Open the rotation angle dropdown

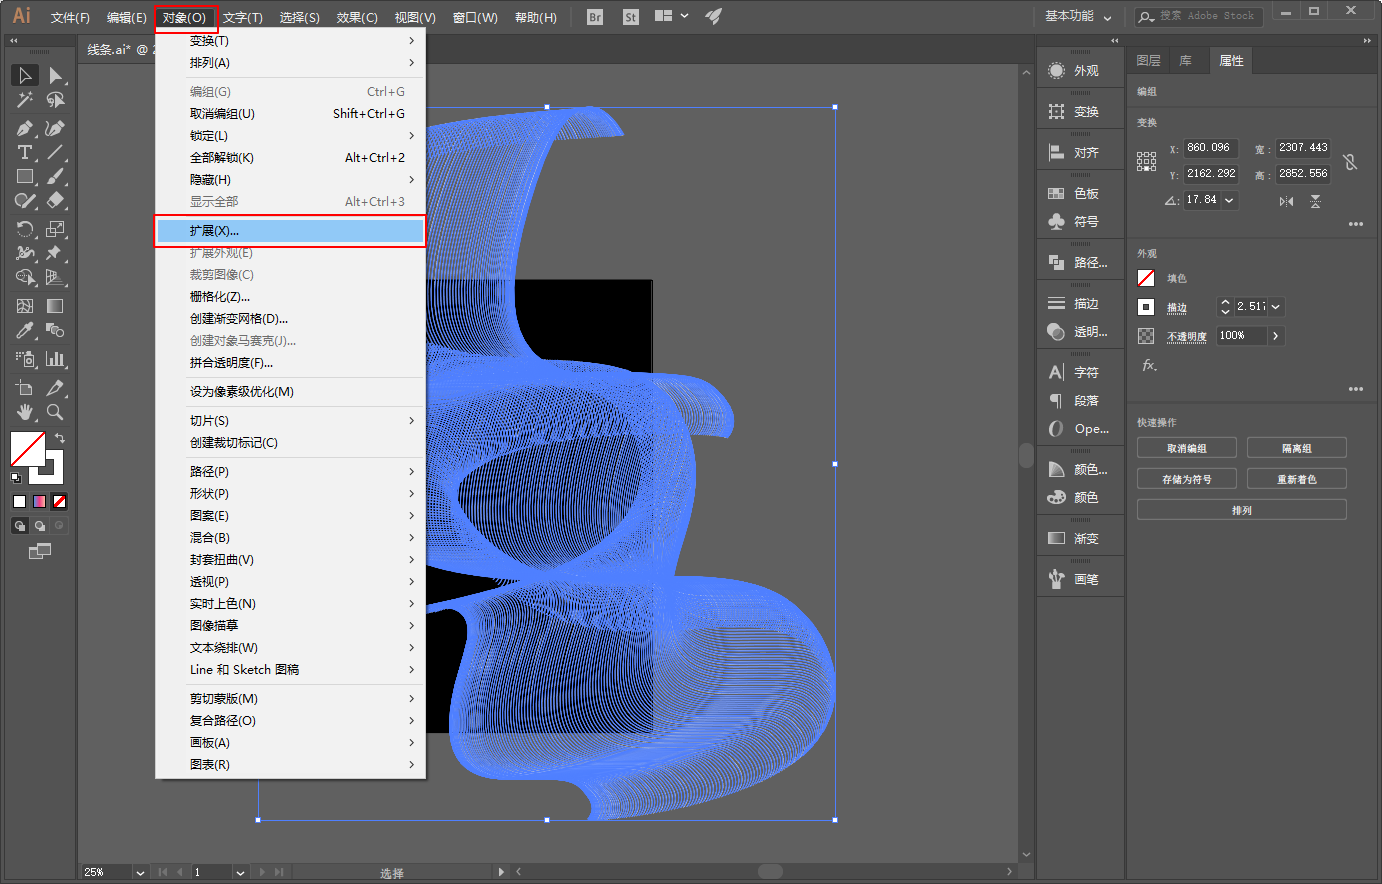(x=1229, y=200)
